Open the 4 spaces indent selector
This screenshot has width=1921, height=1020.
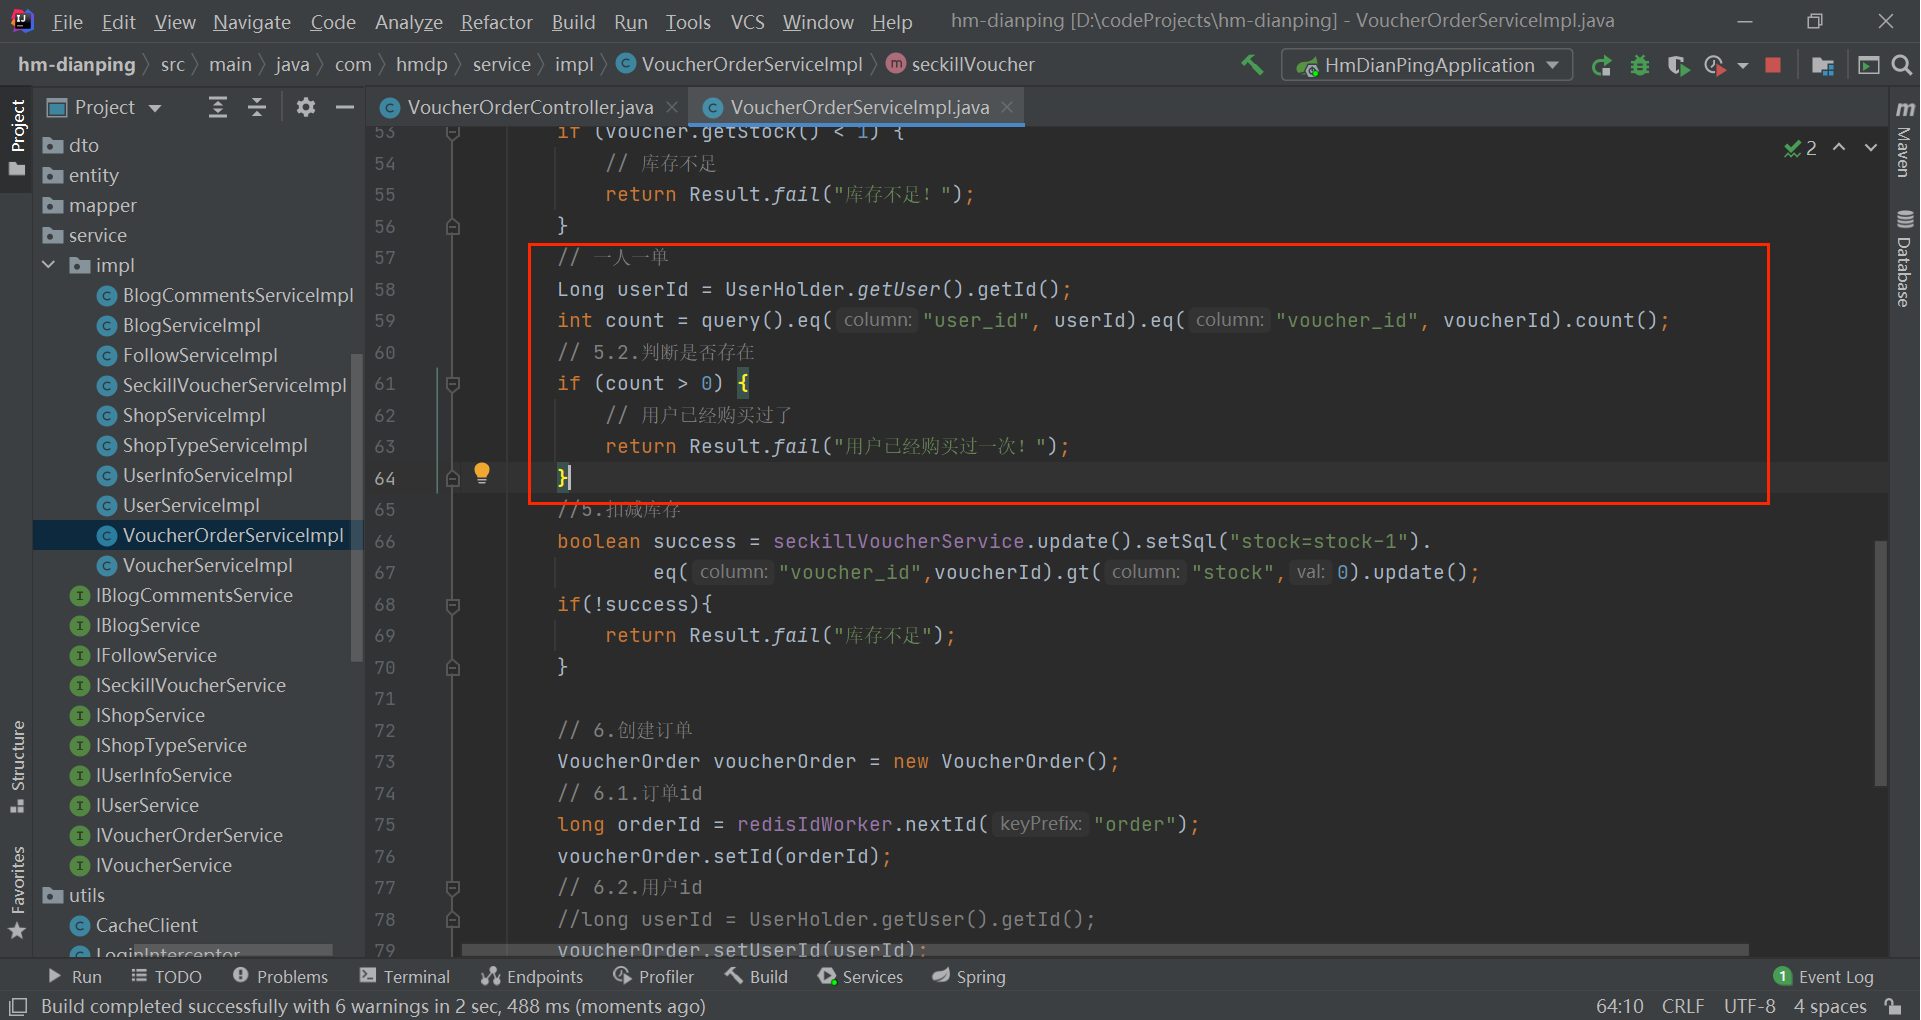tap(1830, 1006)
